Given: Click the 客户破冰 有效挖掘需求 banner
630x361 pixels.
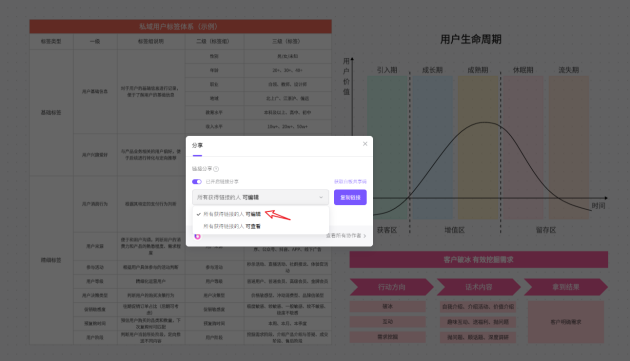Looking at the screenshot, I should point(479,260).
